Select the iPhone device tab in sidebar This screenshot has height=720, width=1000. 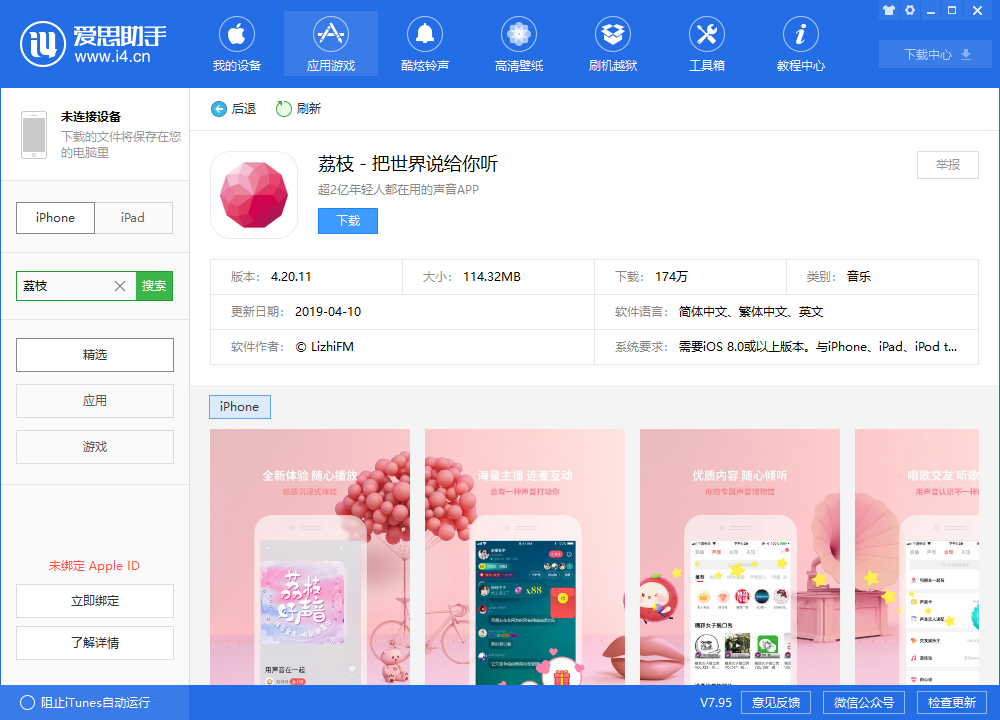[56, 218]
